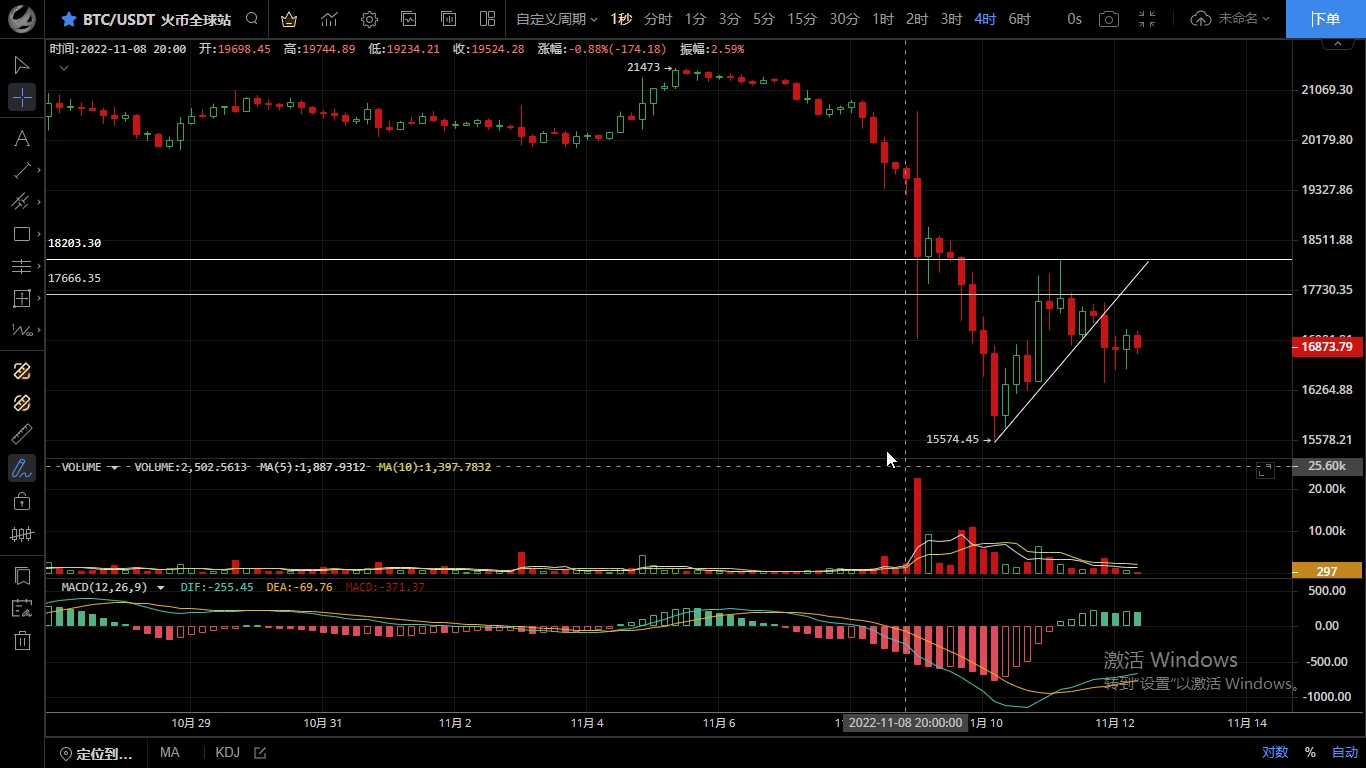Select the 5分 interval
Image resolution: width=1366 pixels, height=768 pixels.
tap(763, 19)
